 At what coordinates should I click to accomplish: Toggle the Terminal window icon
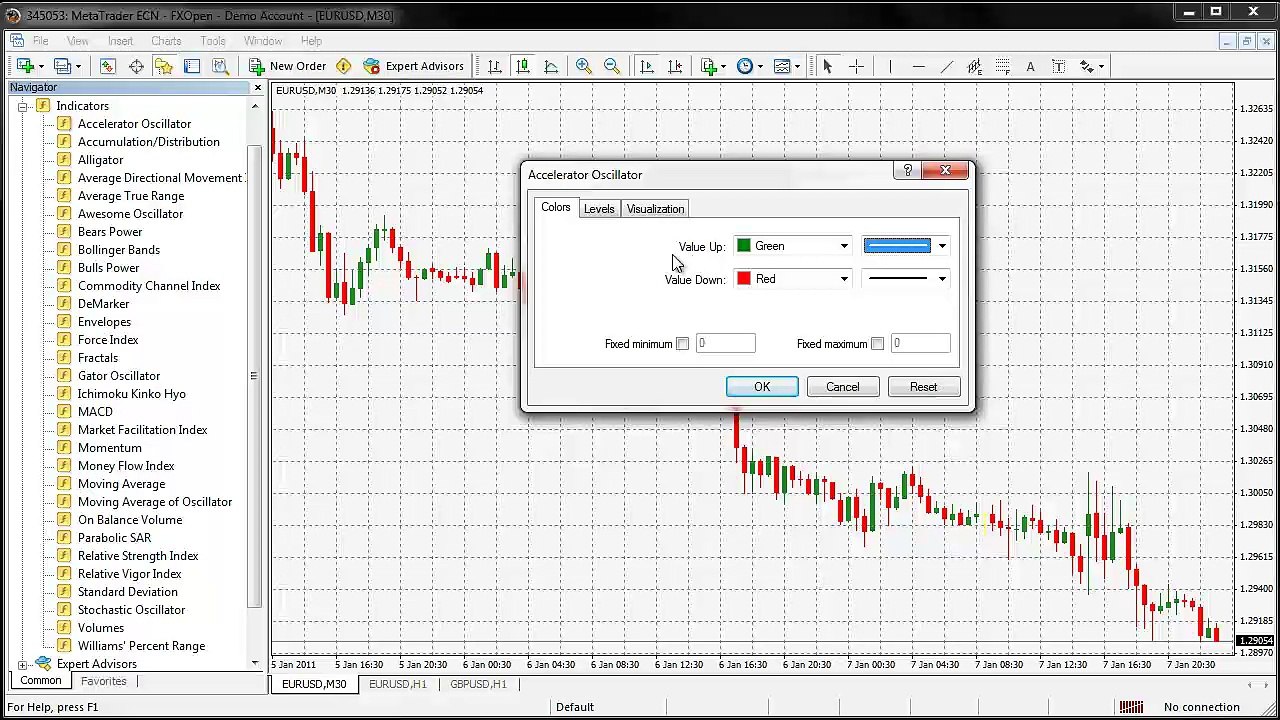[x=192, y=66]
